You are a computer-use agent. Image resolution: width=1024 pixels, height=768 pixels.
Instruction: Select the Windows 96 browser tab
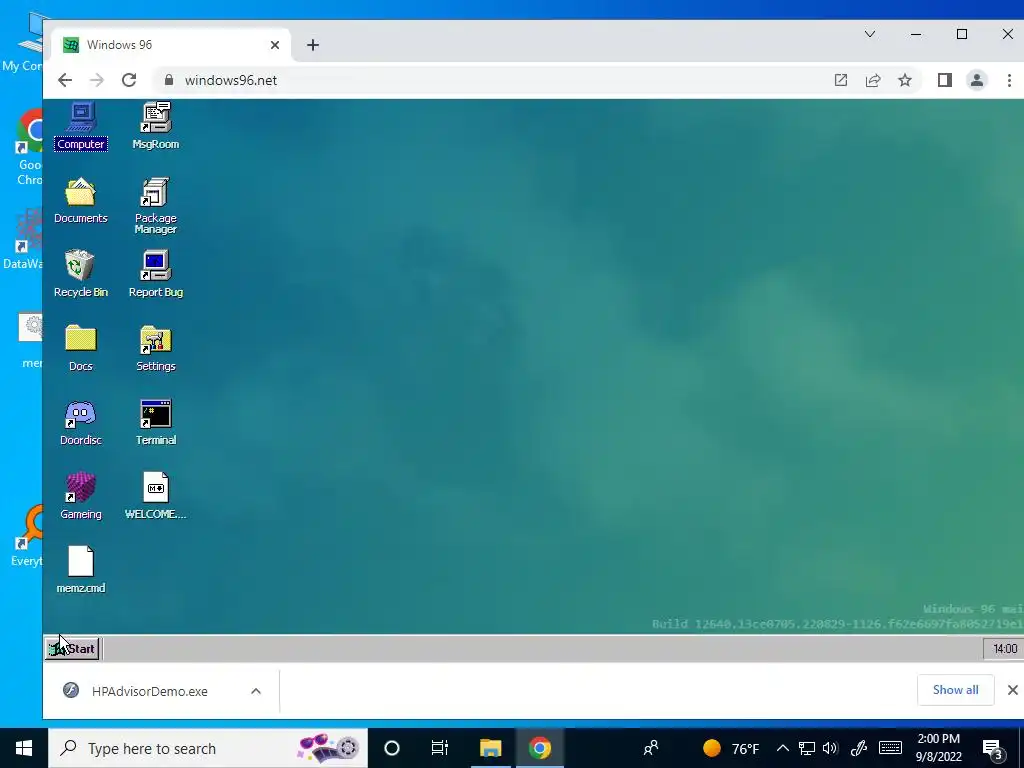coord(170,45)
